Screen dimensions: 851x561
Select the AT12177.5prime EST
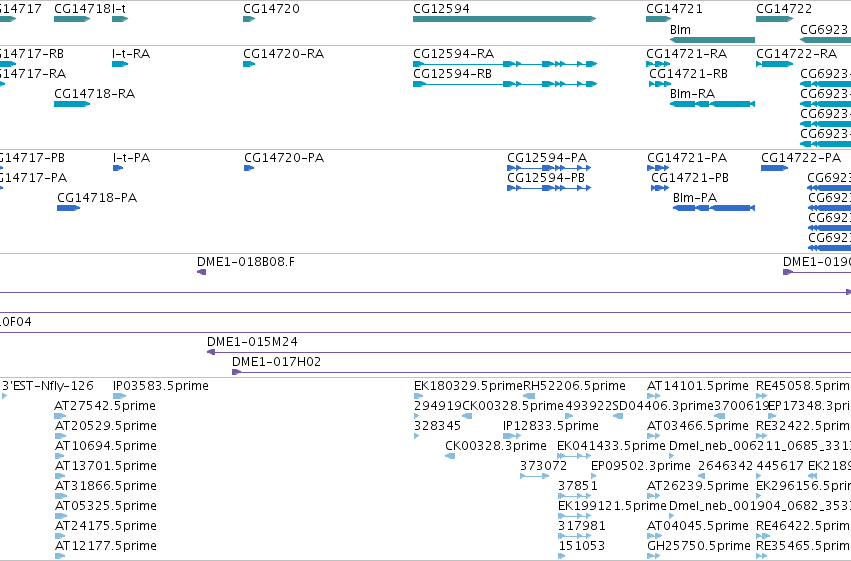coord(60,556)
